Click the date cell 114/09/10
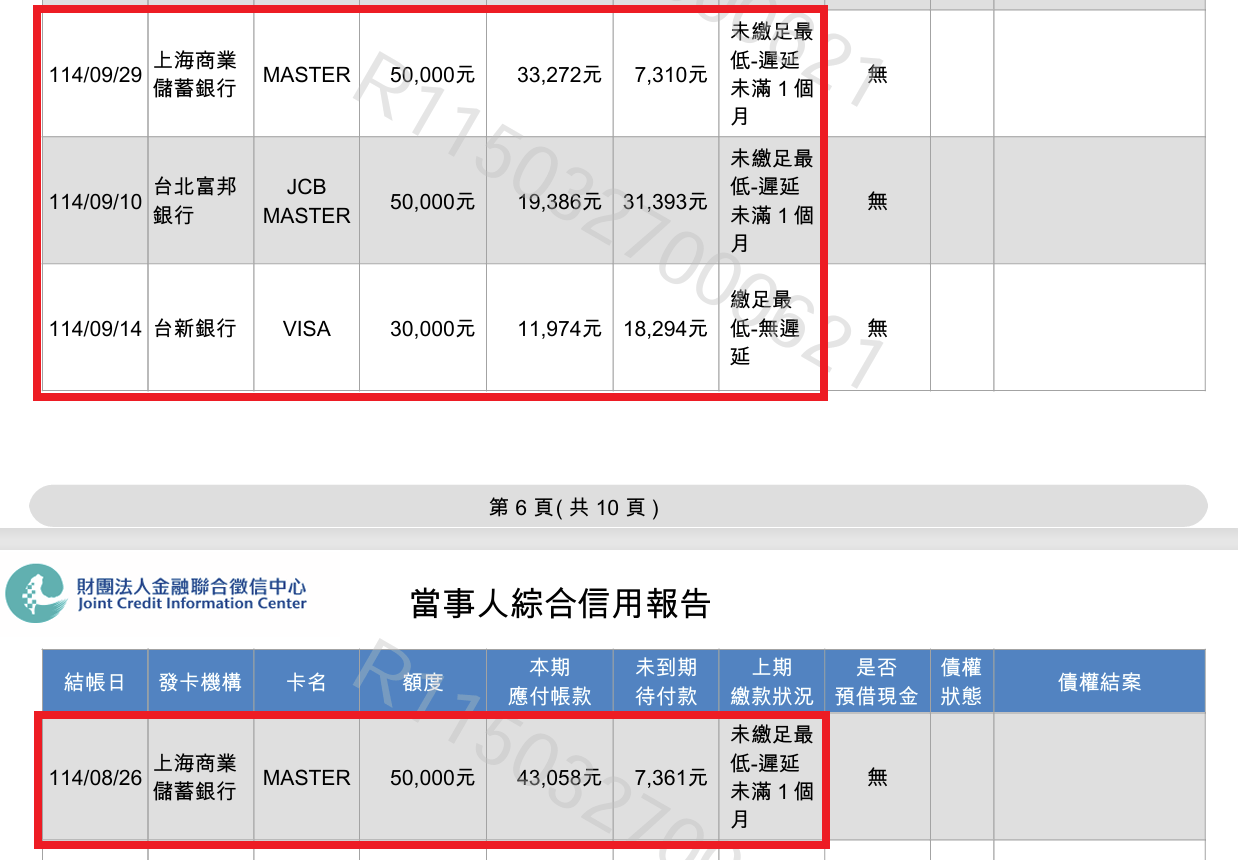The width and height of the screenshot is (1238, 860). [x=95, y=202]
